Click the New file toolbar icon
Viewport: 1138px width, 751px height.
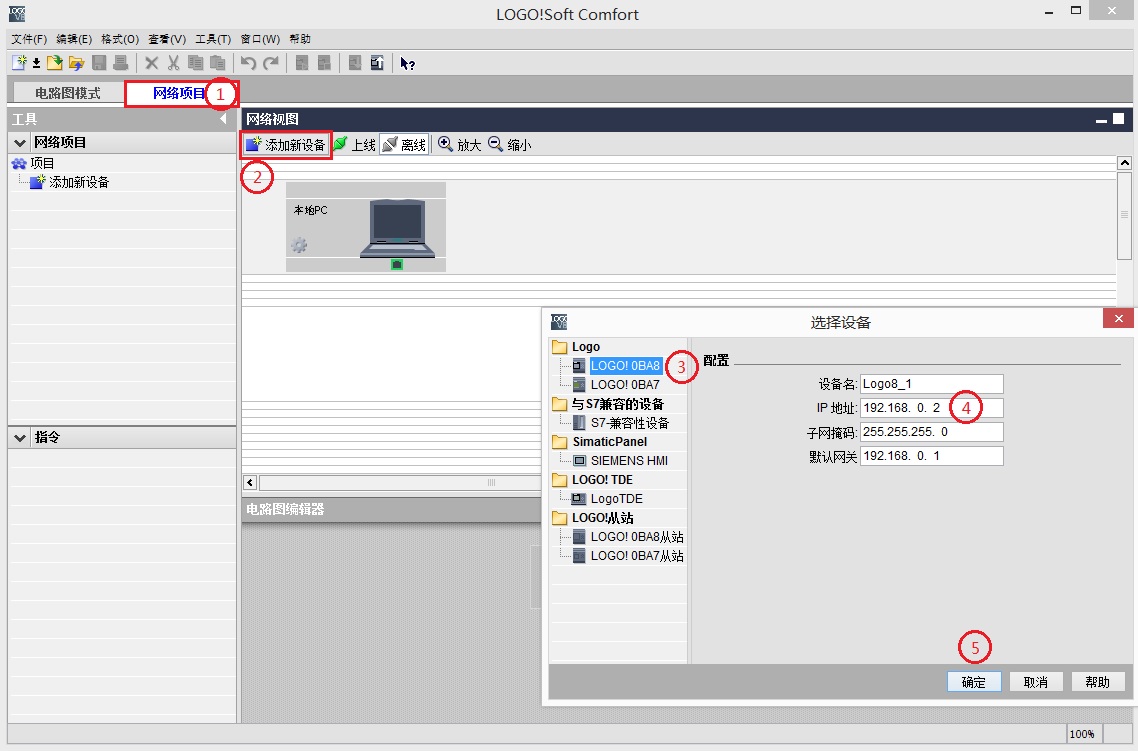[x=19, y=63]
